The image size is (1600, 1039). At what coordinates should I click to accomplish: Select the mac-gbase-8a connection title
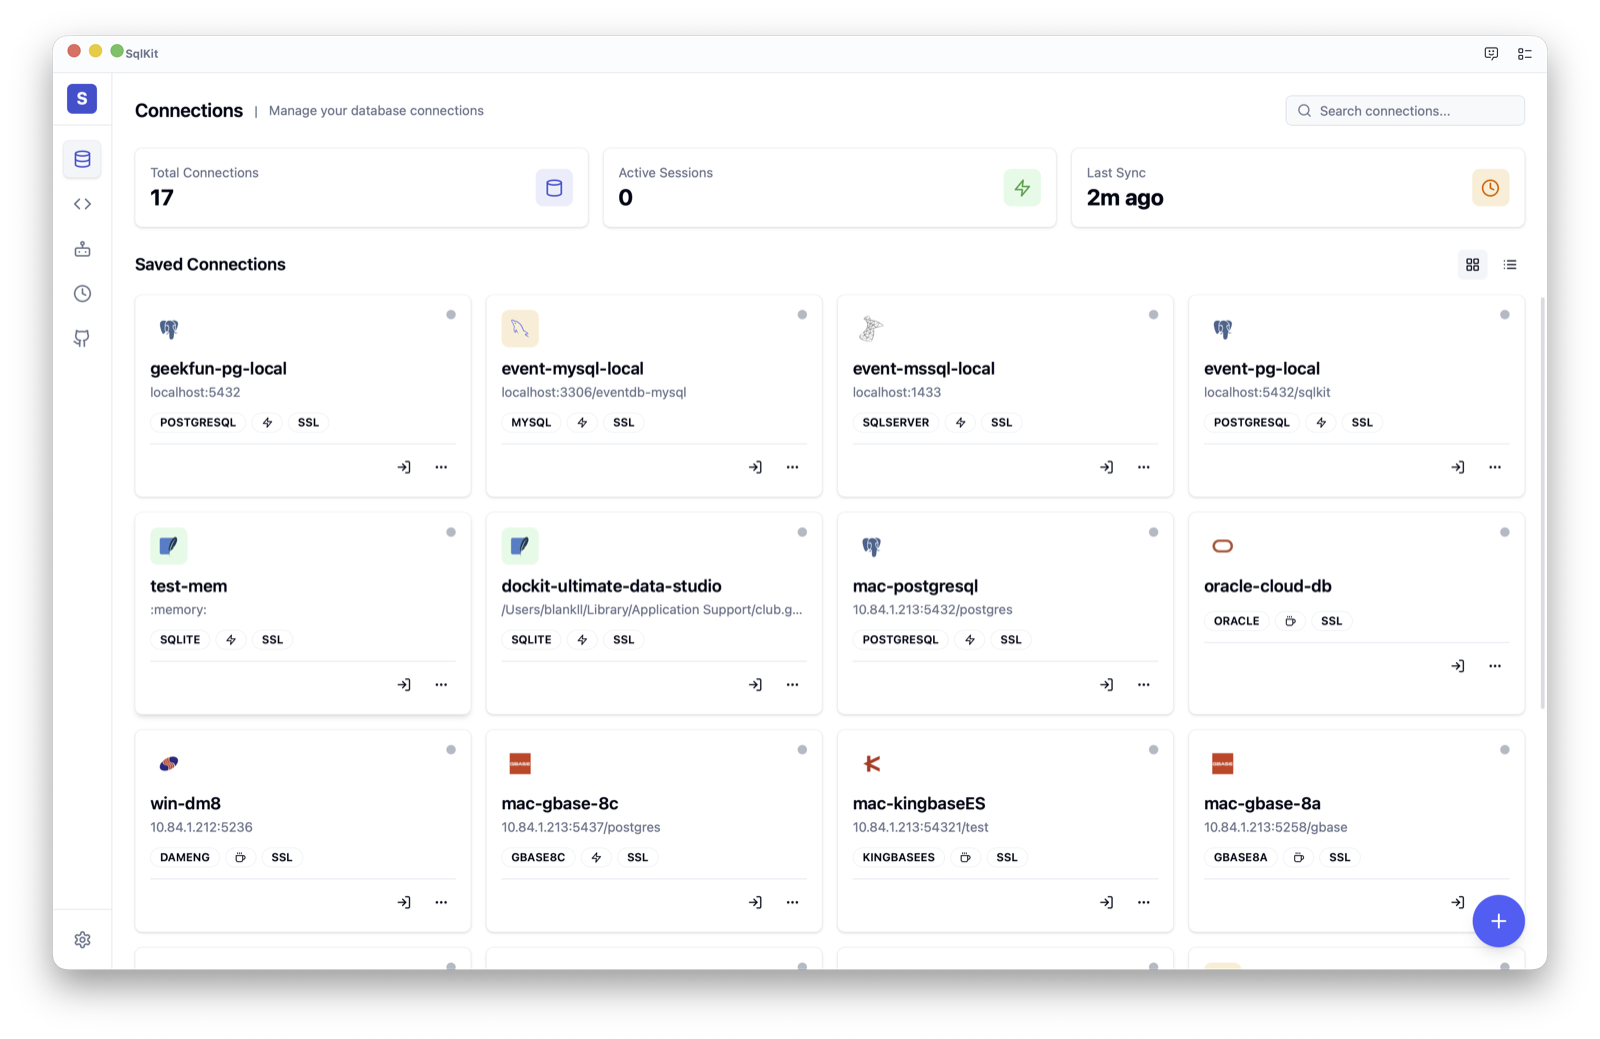(x=1262, y=804)
